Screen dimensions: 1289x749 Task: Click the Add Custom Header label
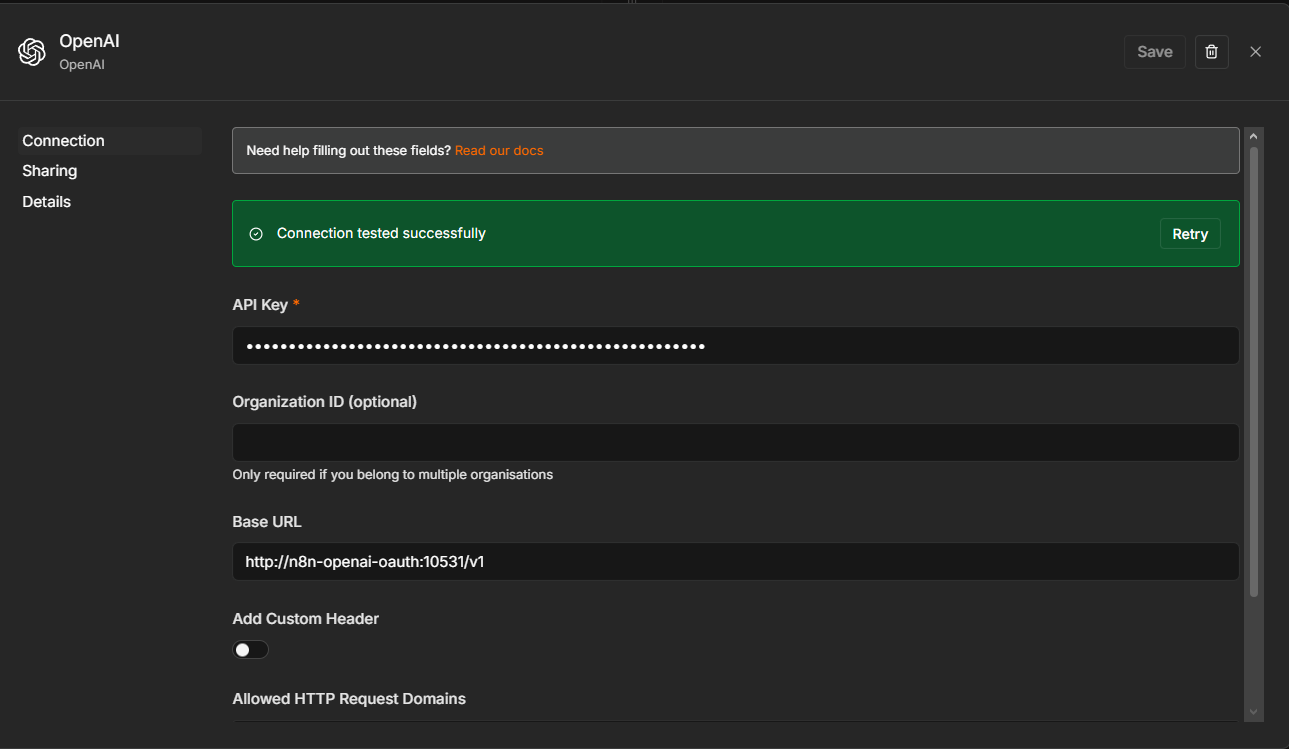pyautogui.click(x=306, y=619)
